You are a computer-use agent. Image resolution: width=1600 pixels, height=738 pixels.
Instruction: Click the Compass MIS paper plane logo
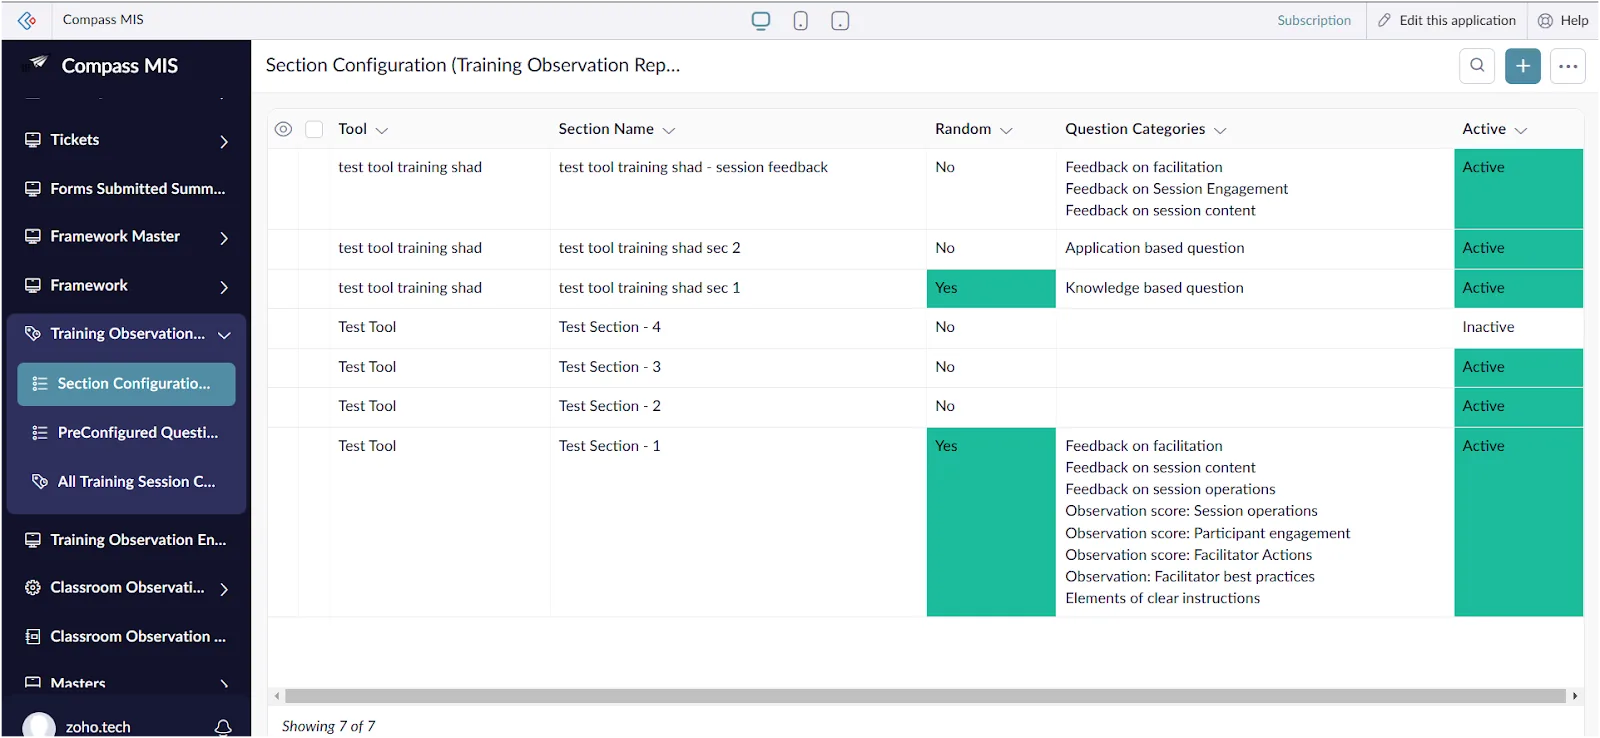click(37, 63)
